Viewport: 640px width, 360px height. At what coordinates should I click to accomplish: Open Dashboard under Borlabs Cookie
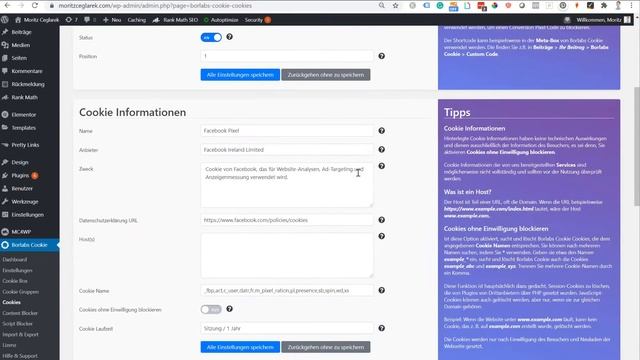(15, 260)
